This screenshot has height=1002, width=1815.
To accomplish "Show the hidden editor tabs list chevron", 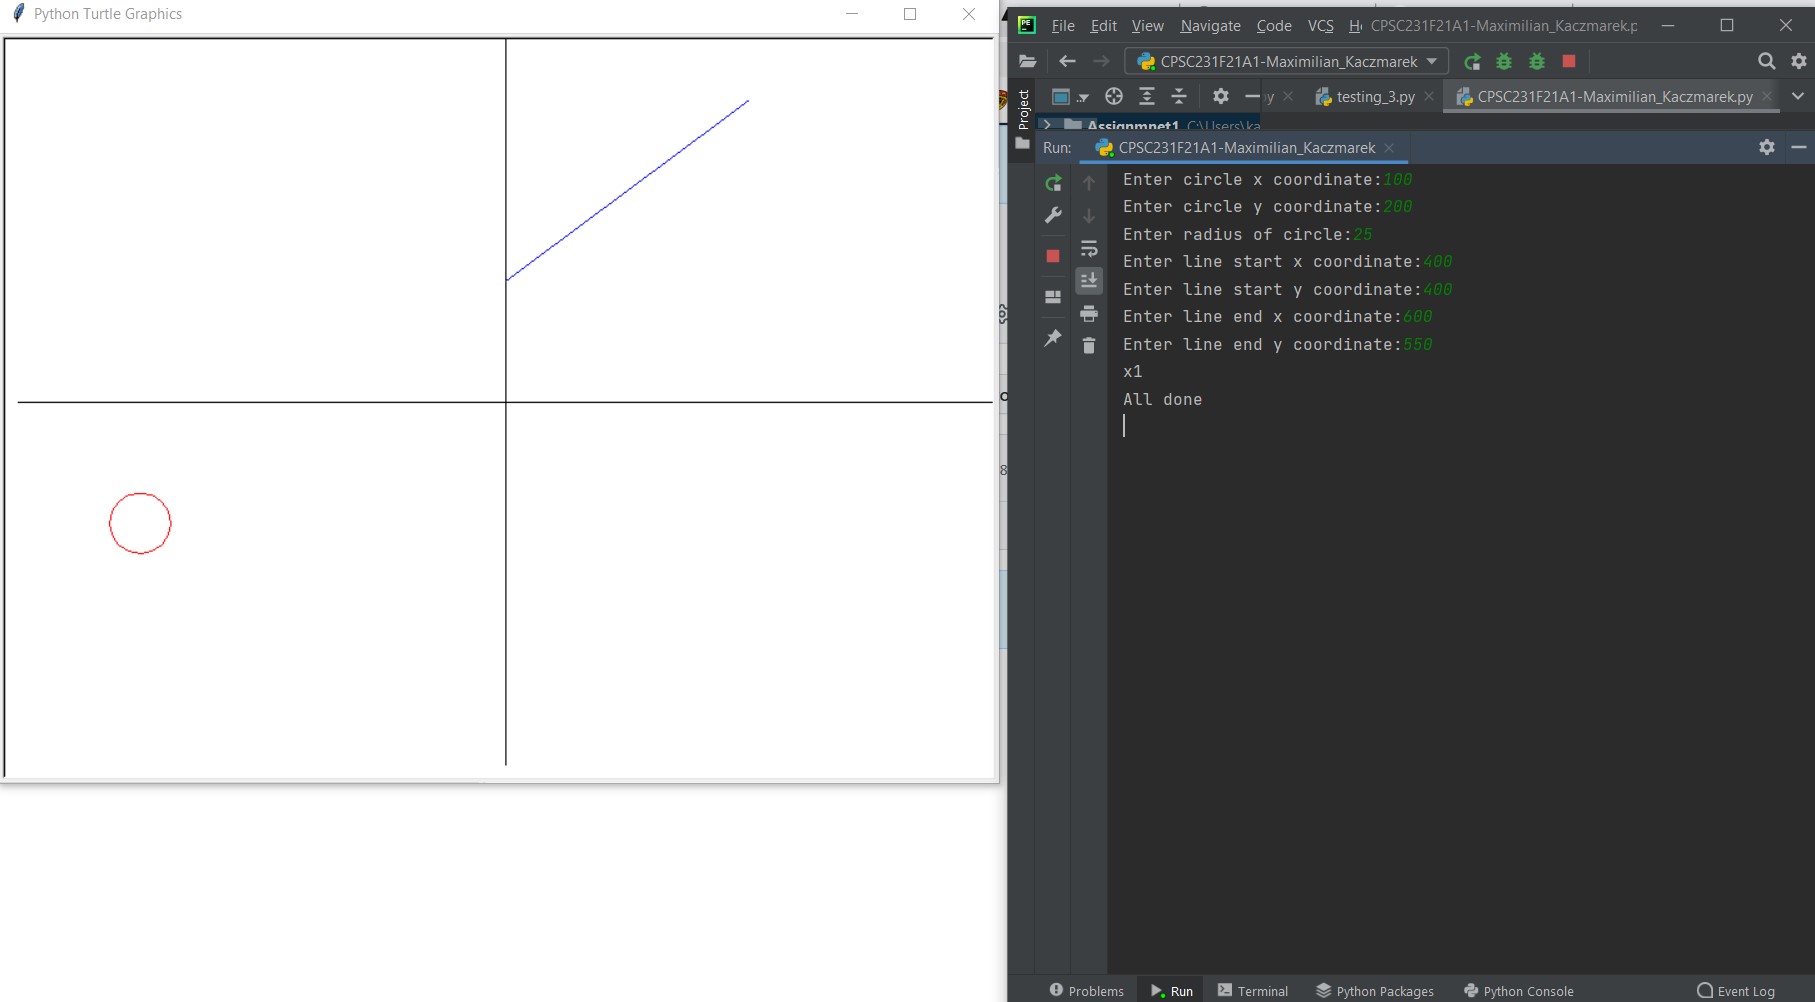I will 1798,96.
